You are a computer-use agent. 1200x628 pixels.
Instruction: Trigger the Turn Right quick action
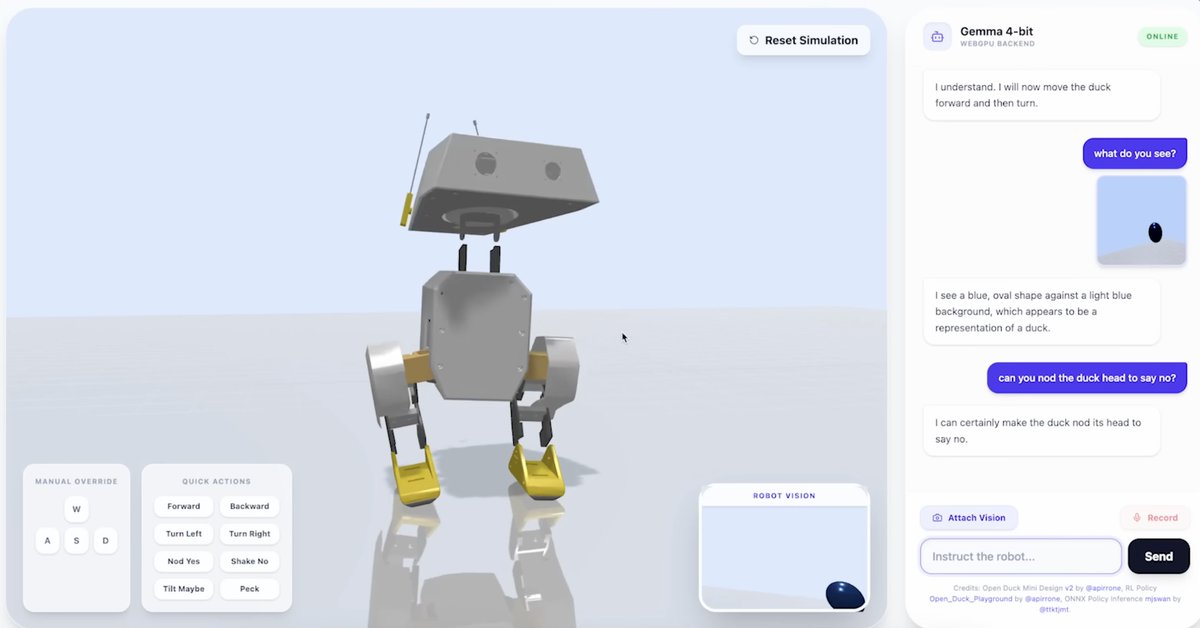tap(249, 533)
